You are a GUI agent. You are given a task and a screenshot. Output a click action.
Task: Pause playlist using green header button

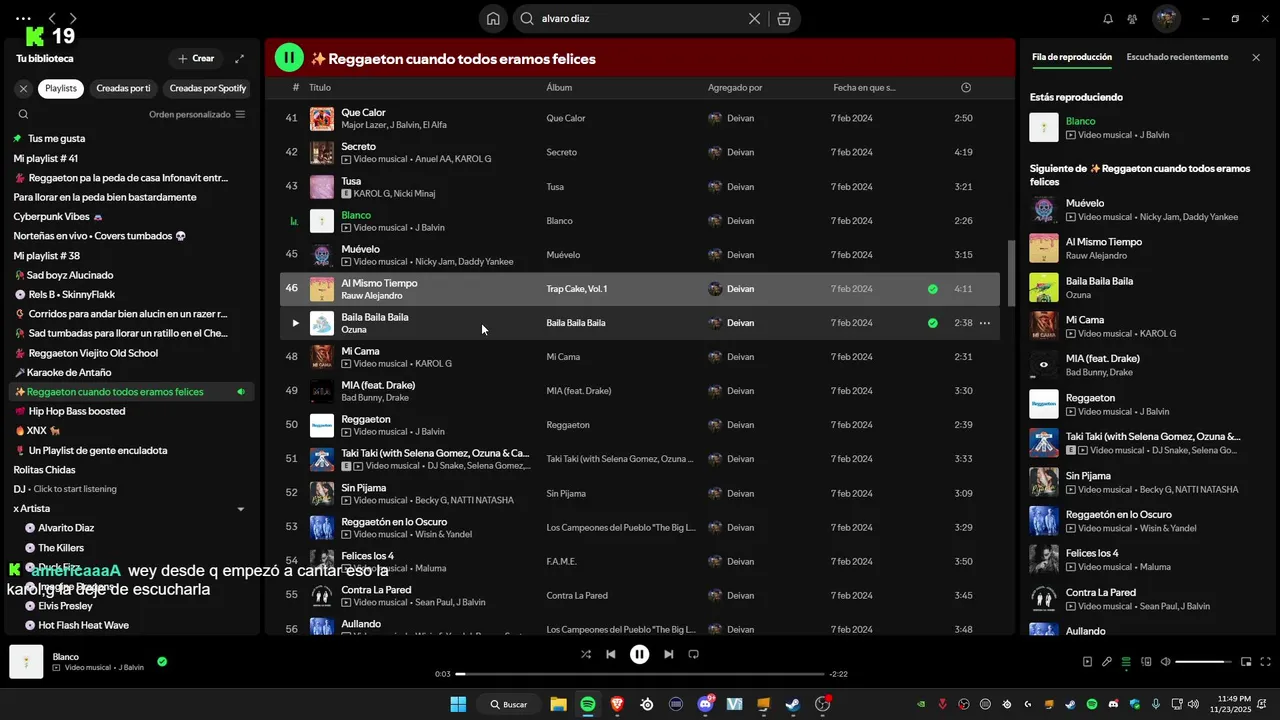[289, 58]
